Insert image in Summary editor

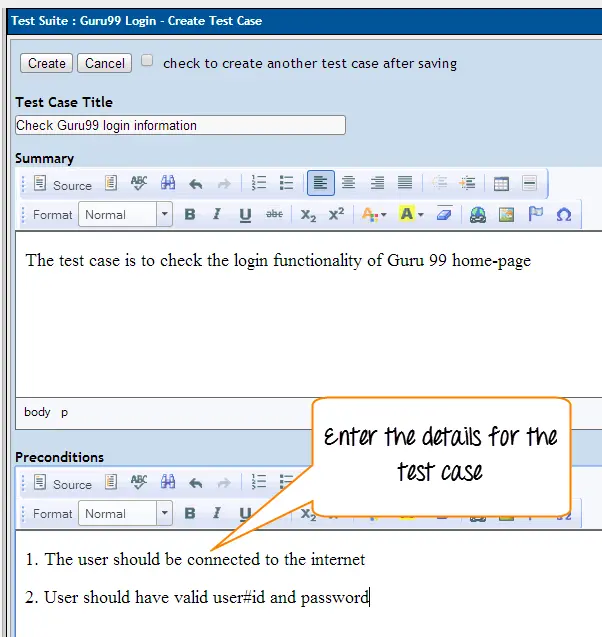coord(506,214)
